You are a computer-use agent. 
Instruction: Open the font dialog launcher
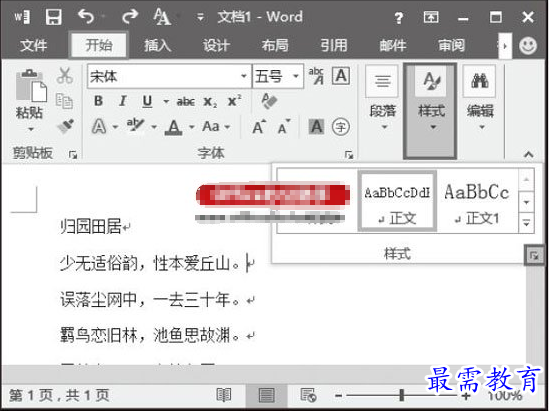(x=349, y=154)
